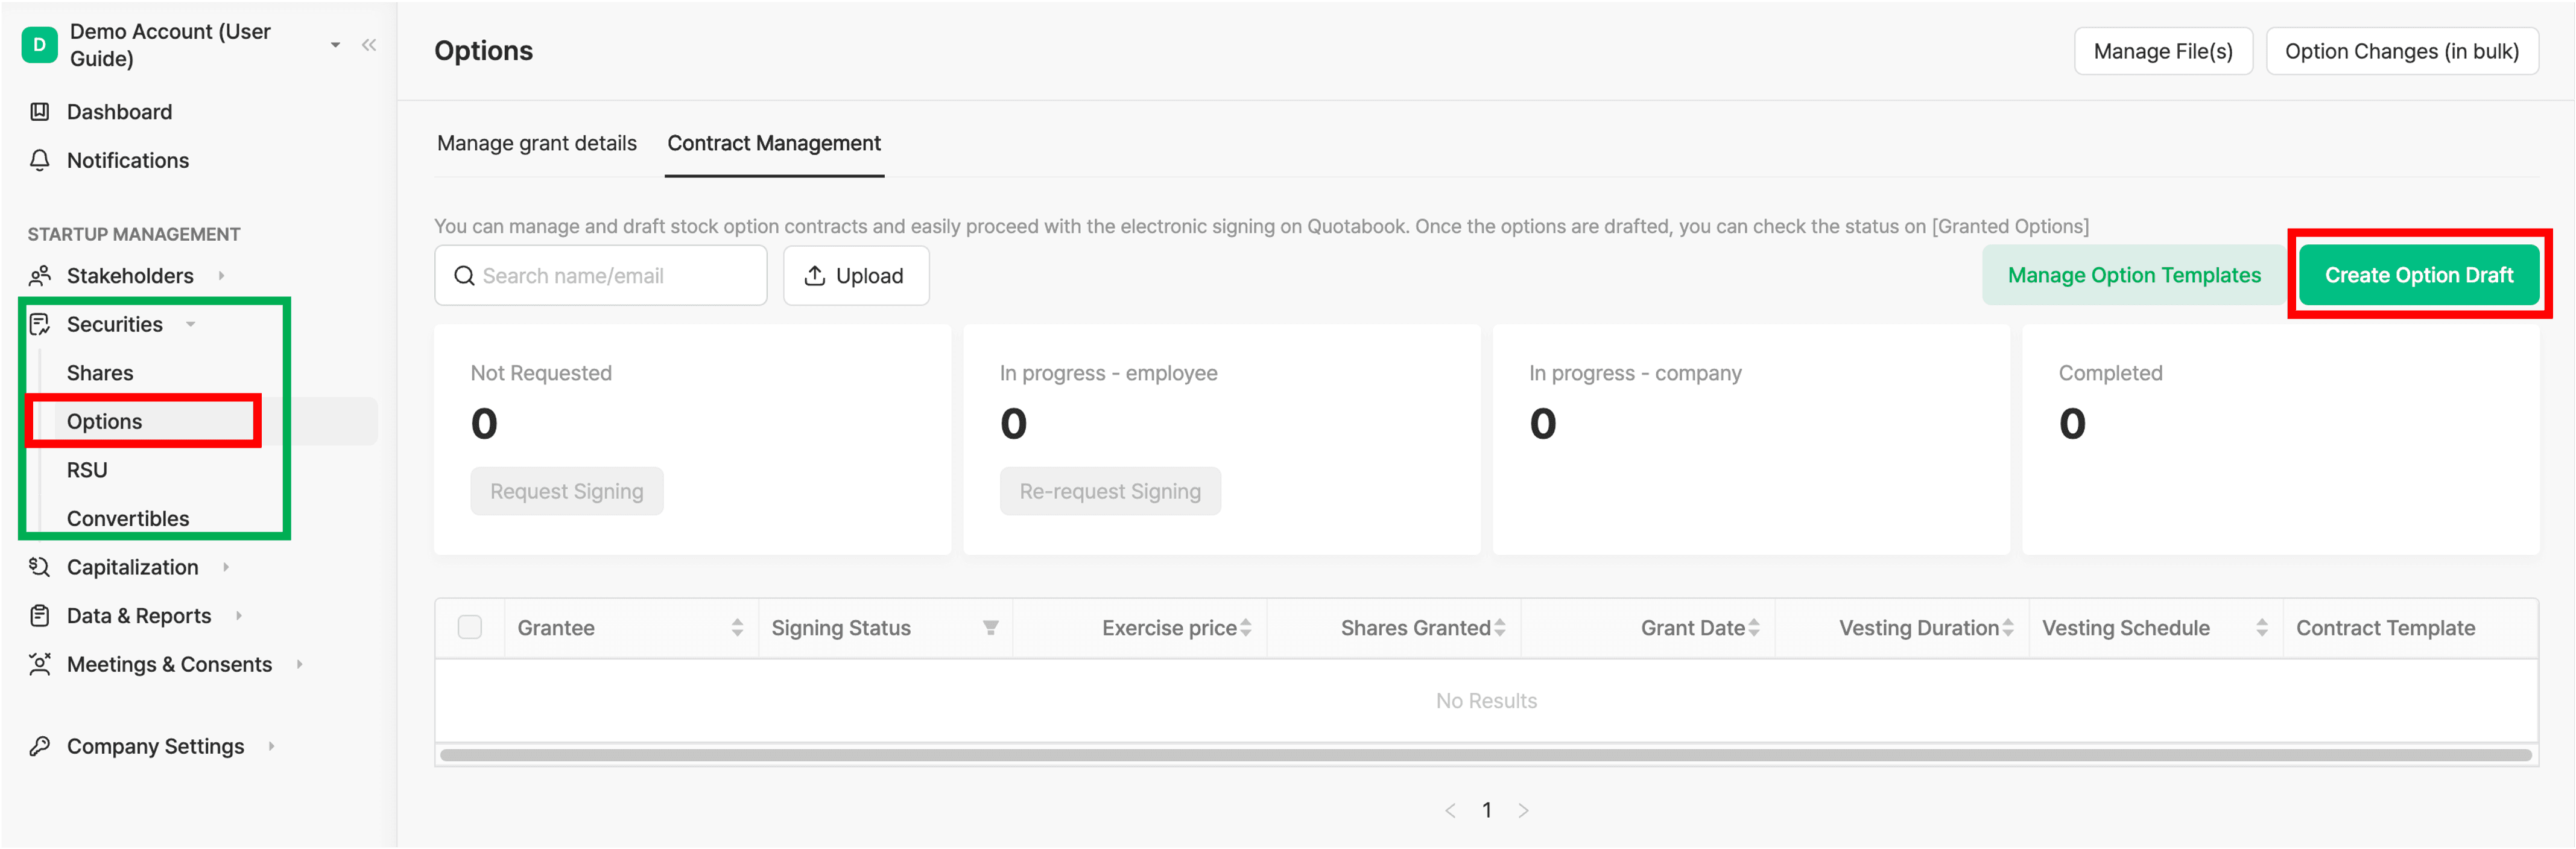Click the Company Settings wrench icon
2576x849 pixels.
pyautogui.click(x=40, y=745)
